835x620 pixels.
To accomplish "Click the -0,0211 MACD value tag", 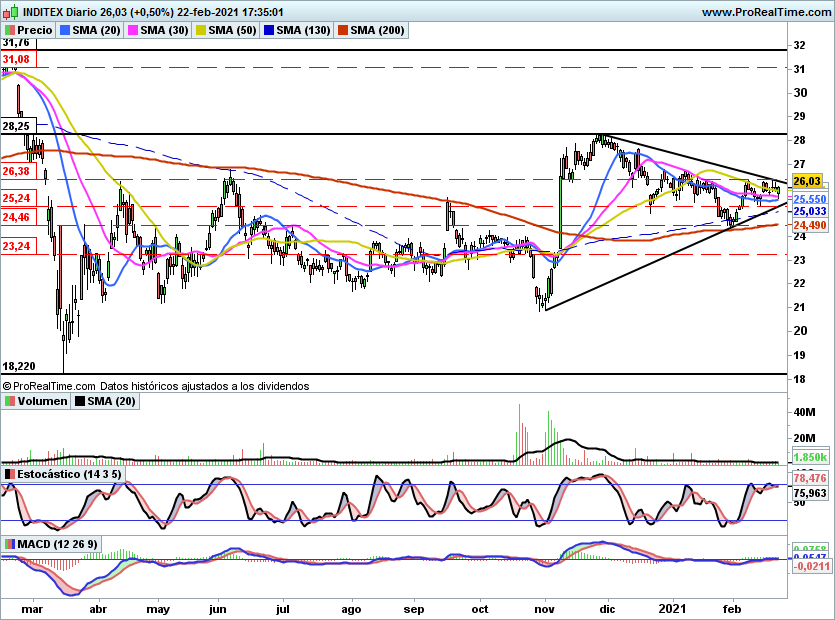I will (811, 566).
